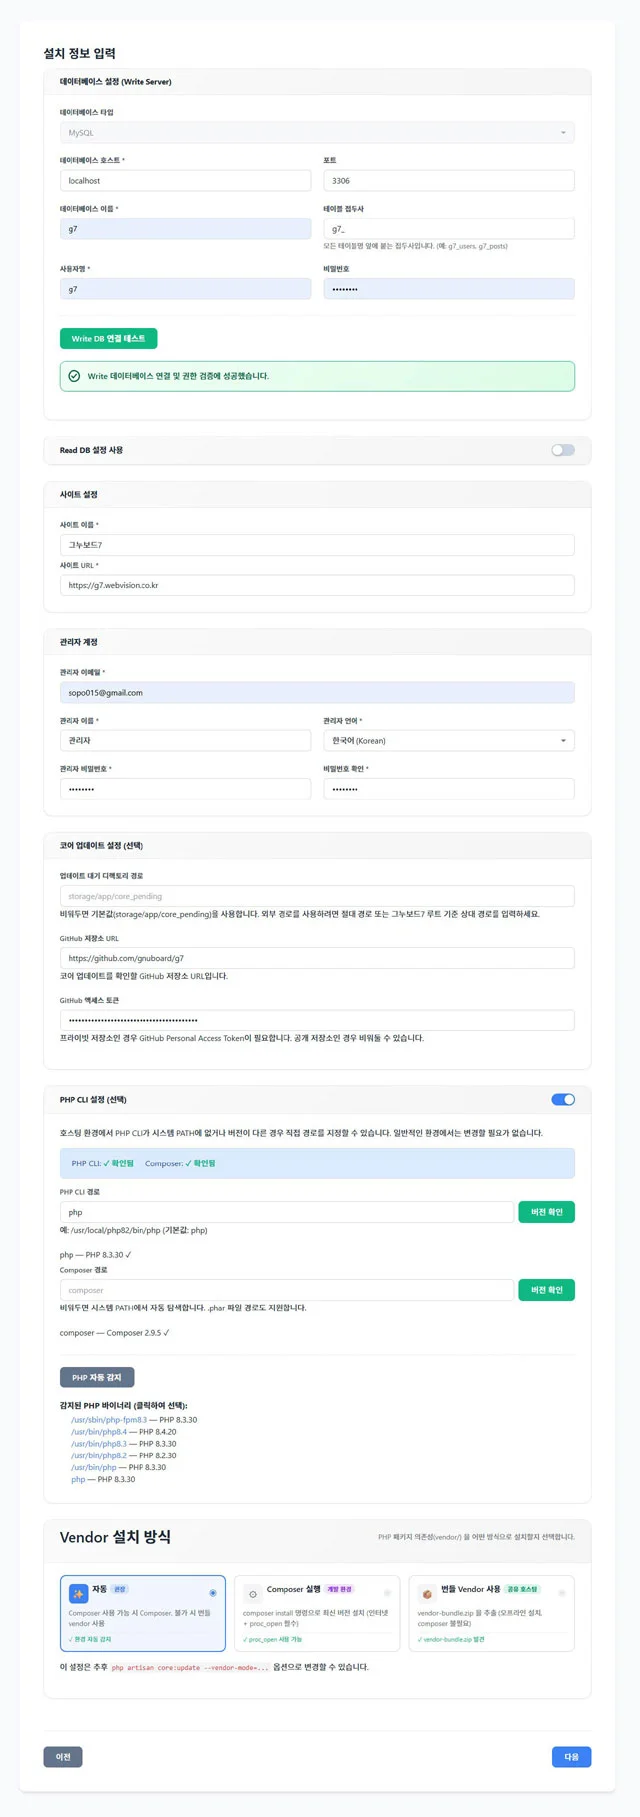Focus the 데이터베이스 호스트 localhost field

(185, 181)
